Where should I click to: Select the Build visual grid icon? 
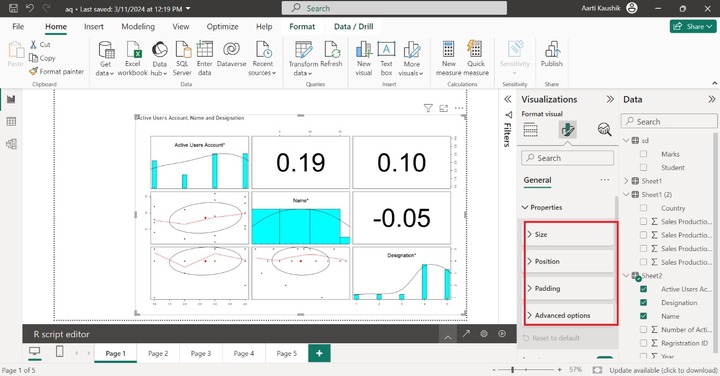(x=530, y=130)
